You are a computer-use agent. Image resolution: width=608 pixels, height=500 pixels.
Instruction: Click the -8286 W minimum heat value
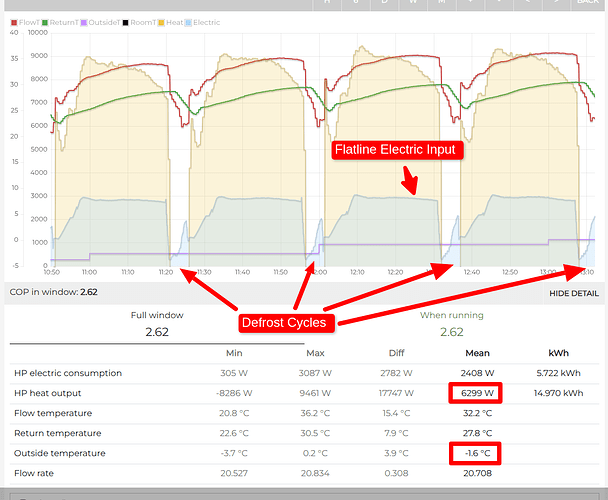pos(234,393)
